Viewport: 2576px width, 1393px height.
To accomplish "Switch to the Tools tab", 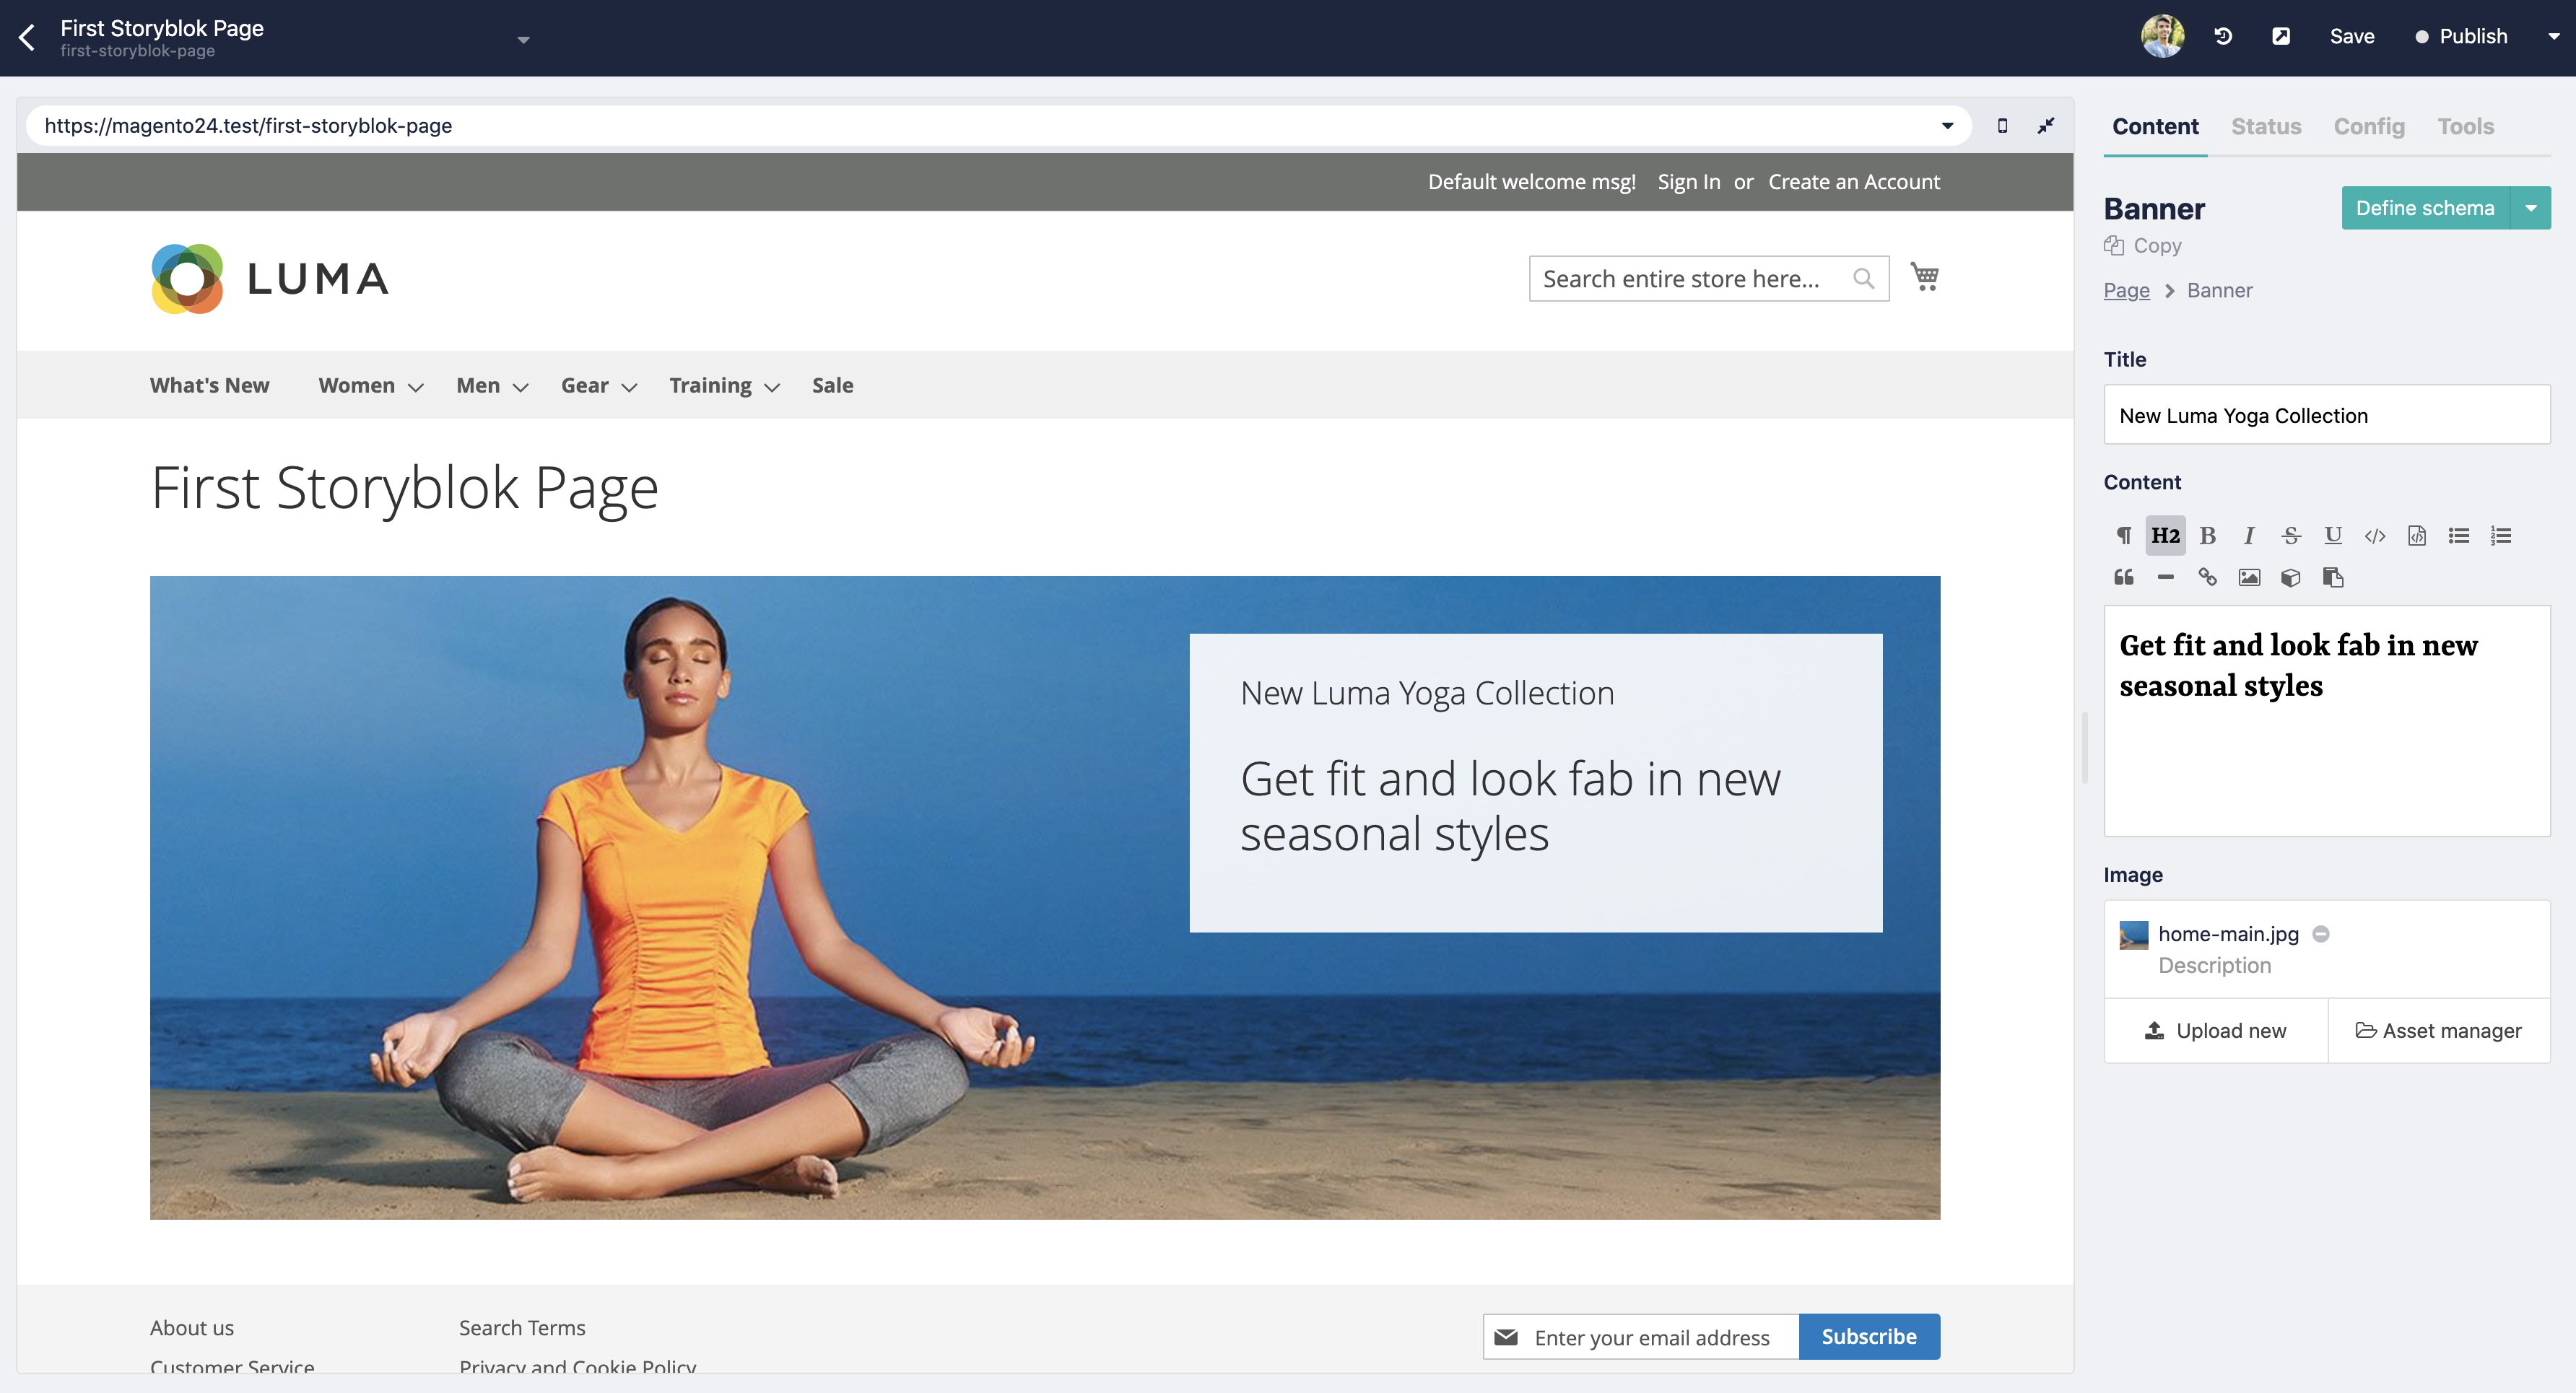I will pyautogui.click(x=2465, y=126).
